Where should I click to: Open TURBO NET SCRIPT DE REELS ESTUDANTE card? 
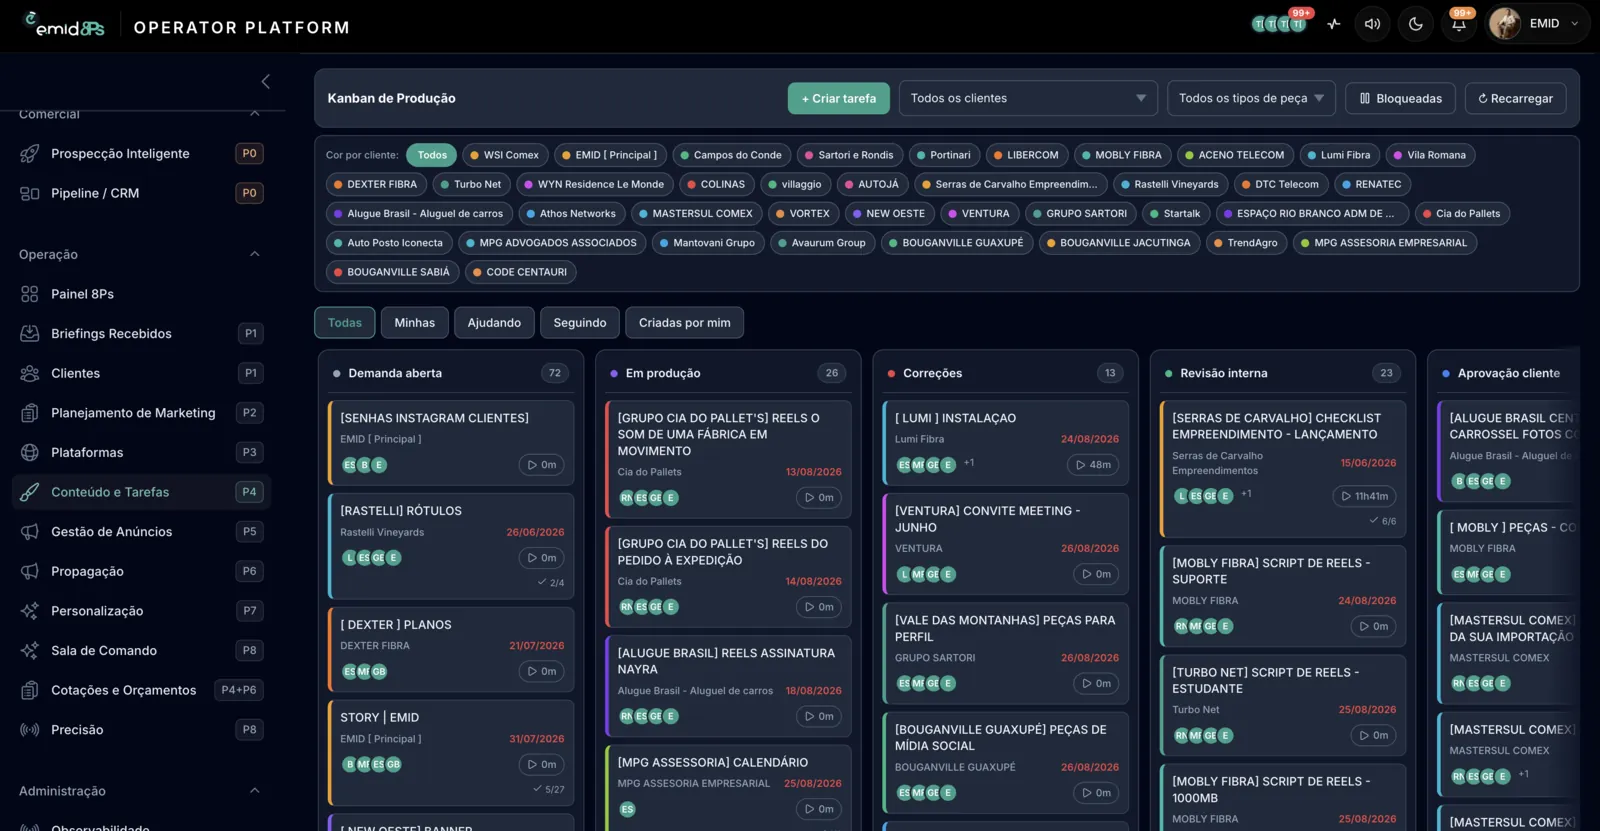pos(1283,705)
